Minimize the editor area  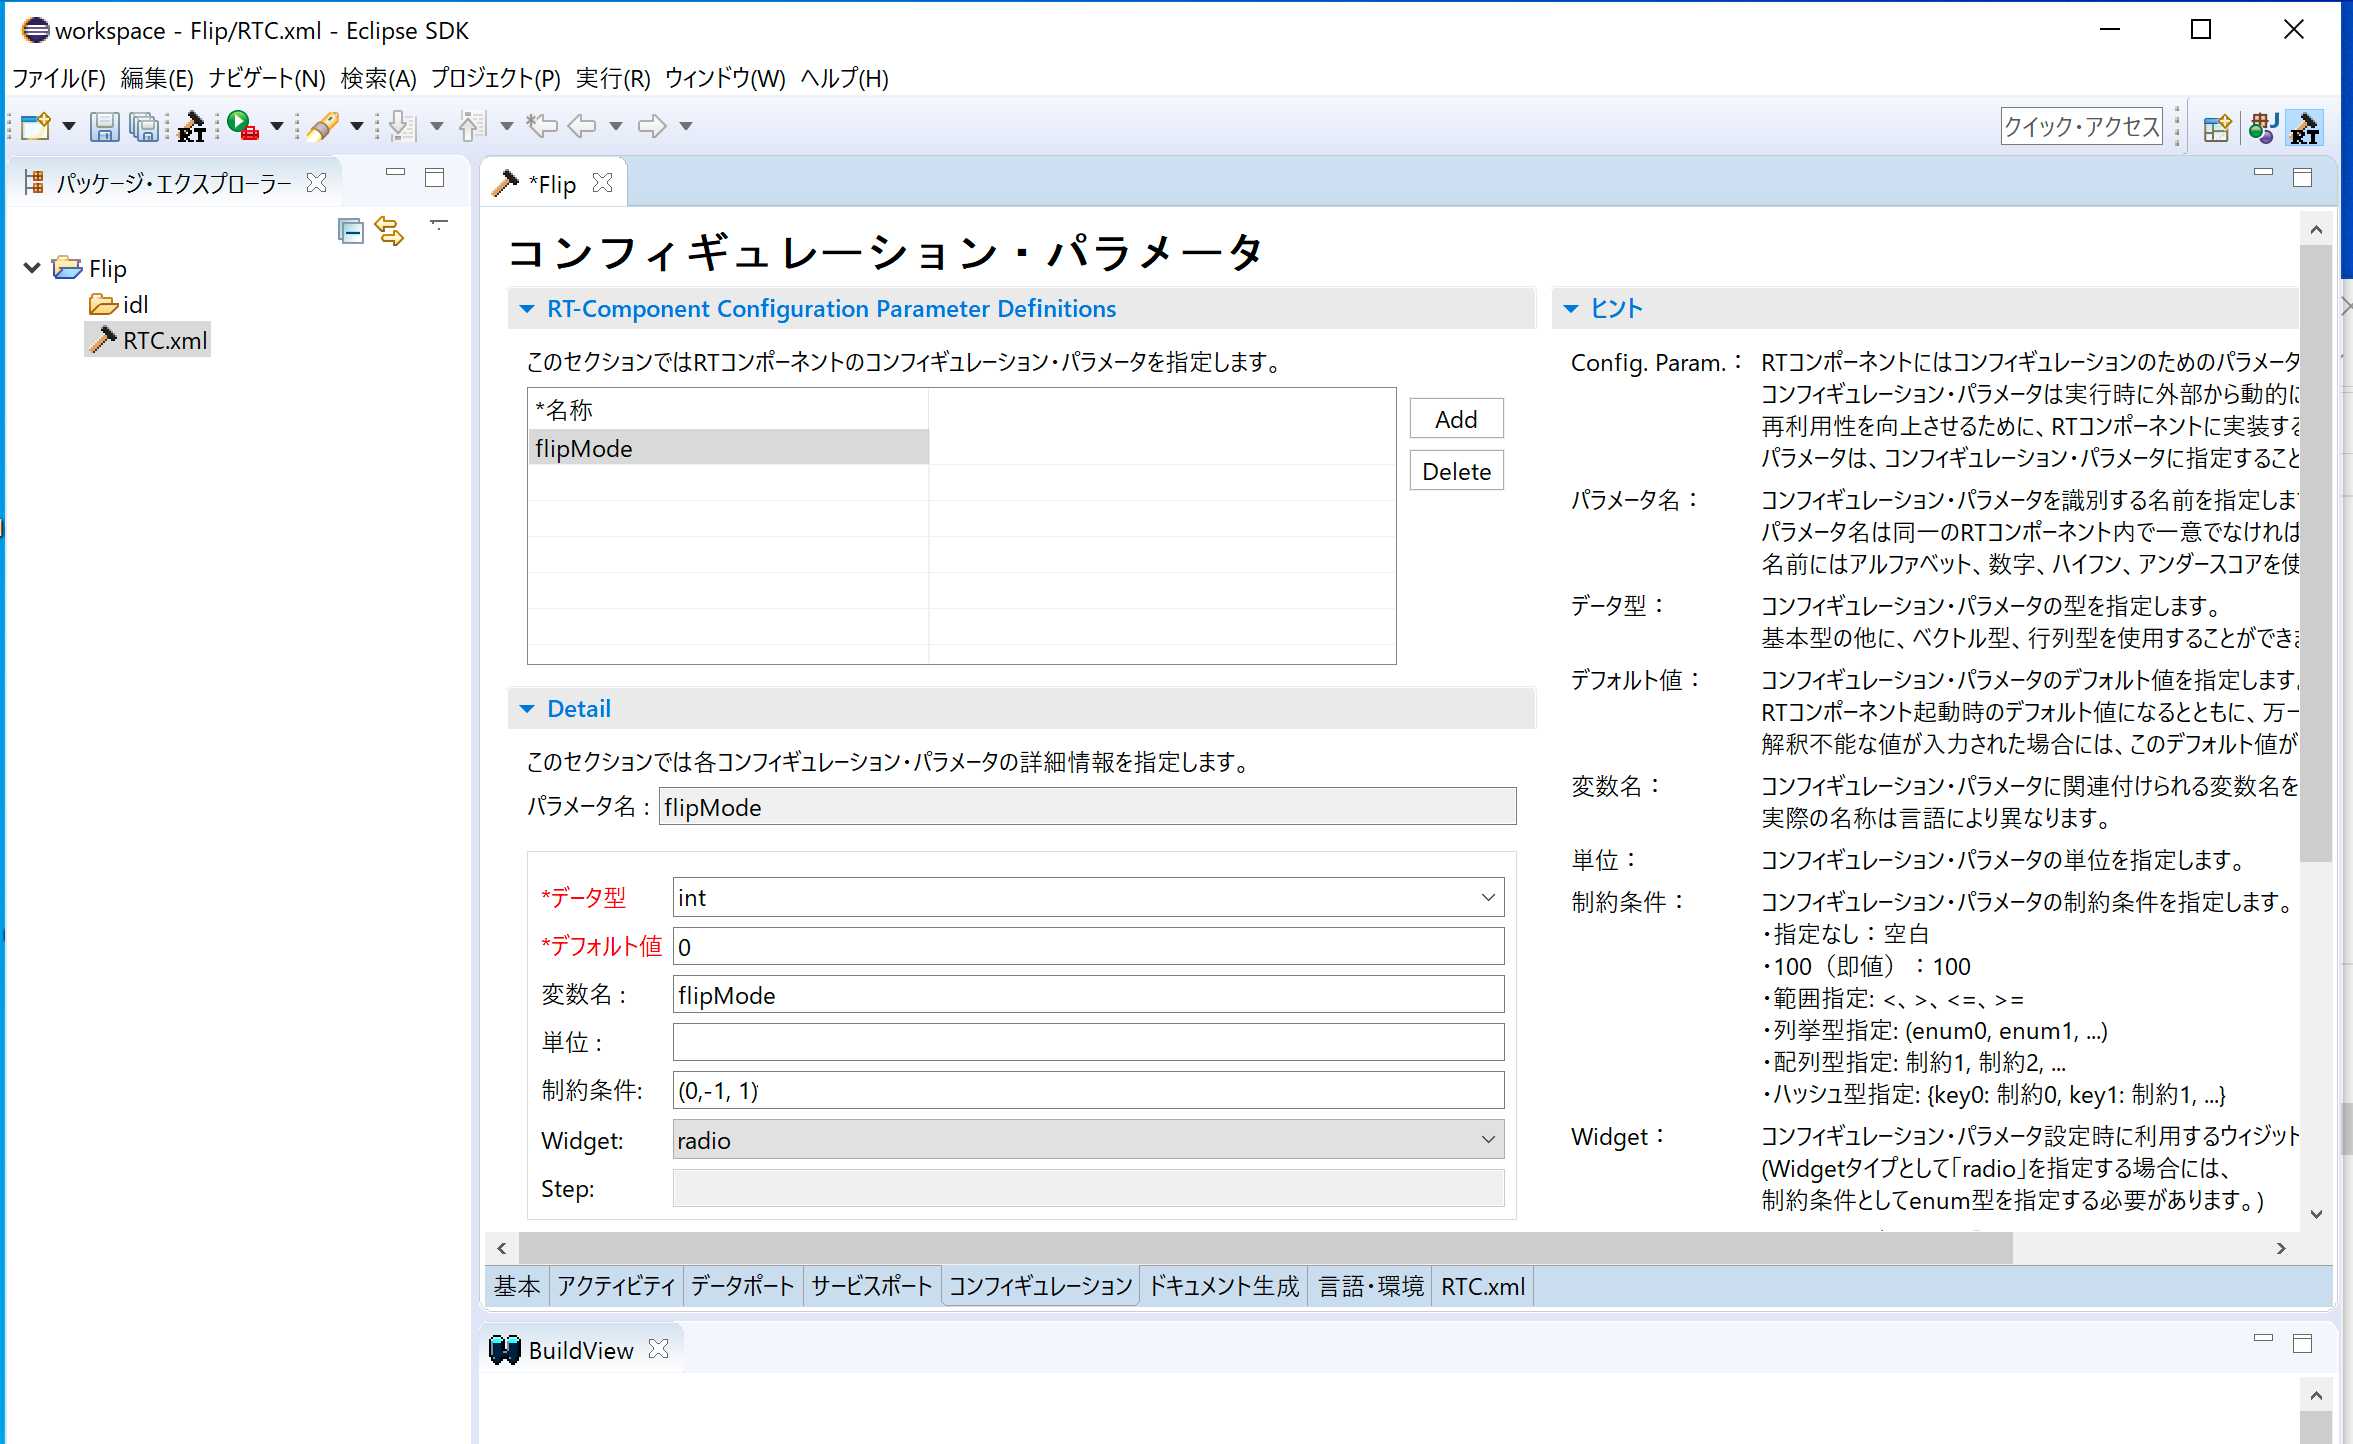click(2263, 174)
